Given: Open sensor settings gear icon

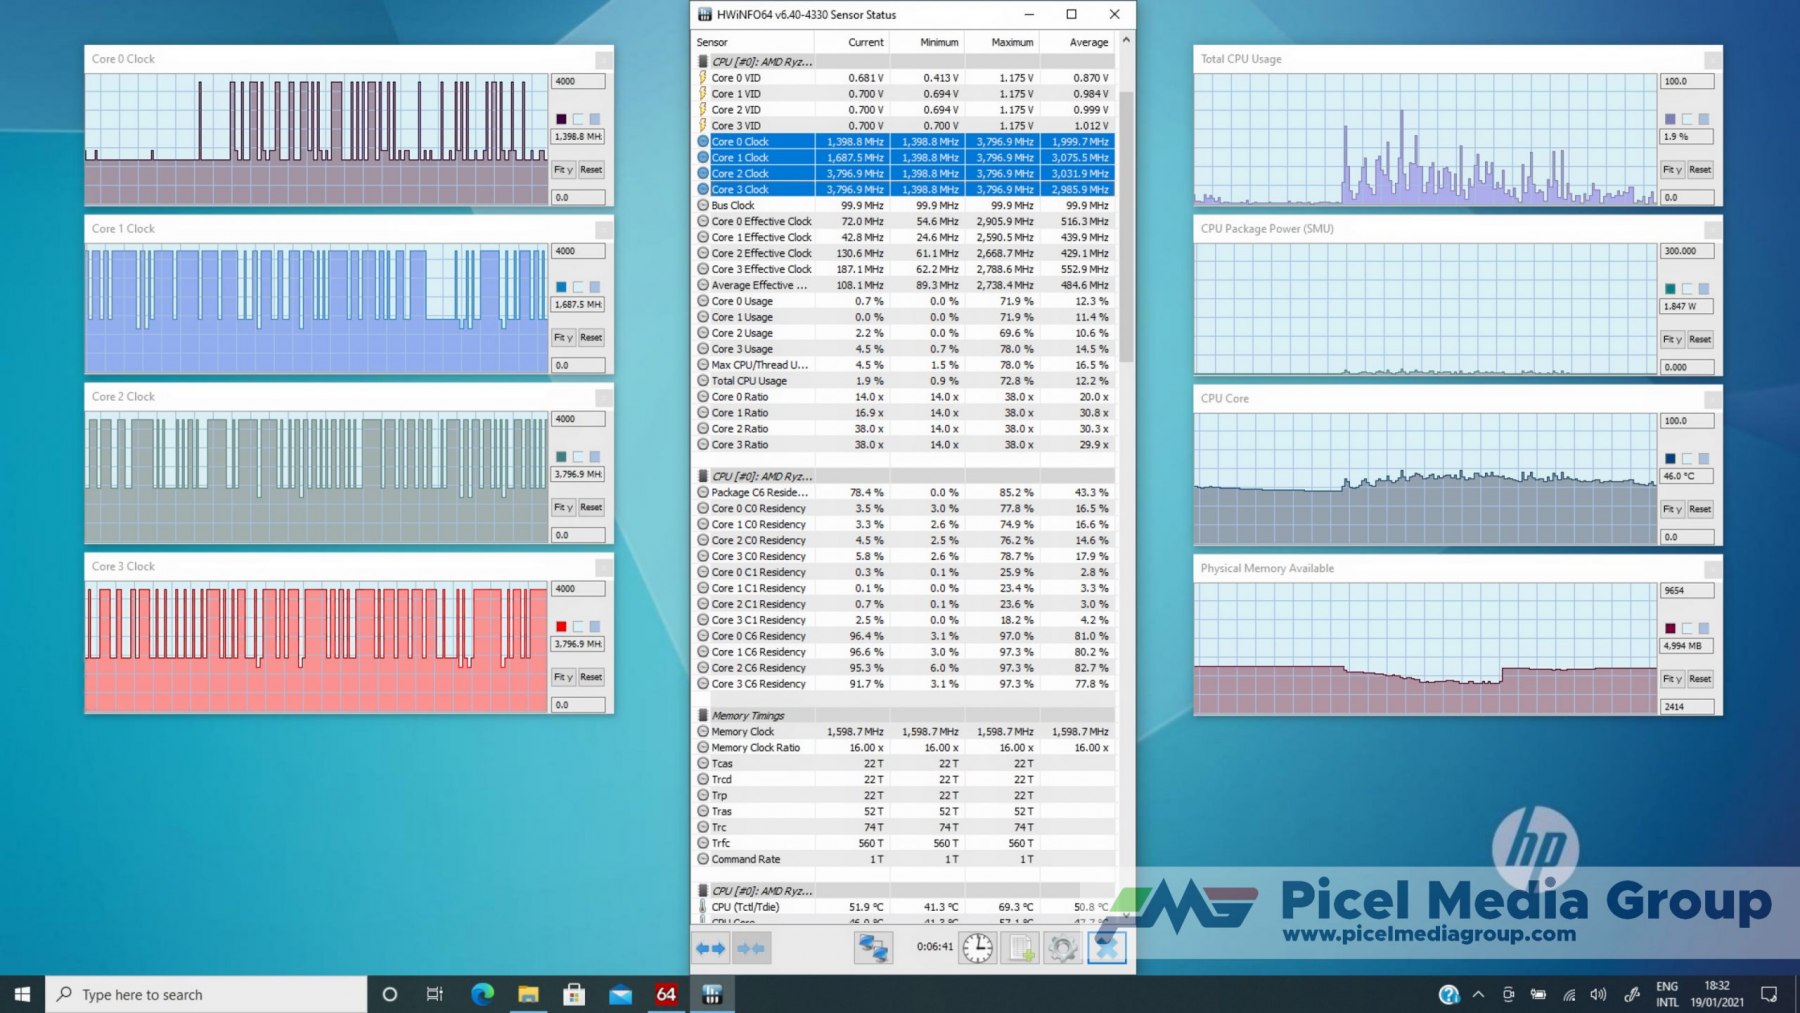Looking at the screenshot, I should coord(1063,948).
